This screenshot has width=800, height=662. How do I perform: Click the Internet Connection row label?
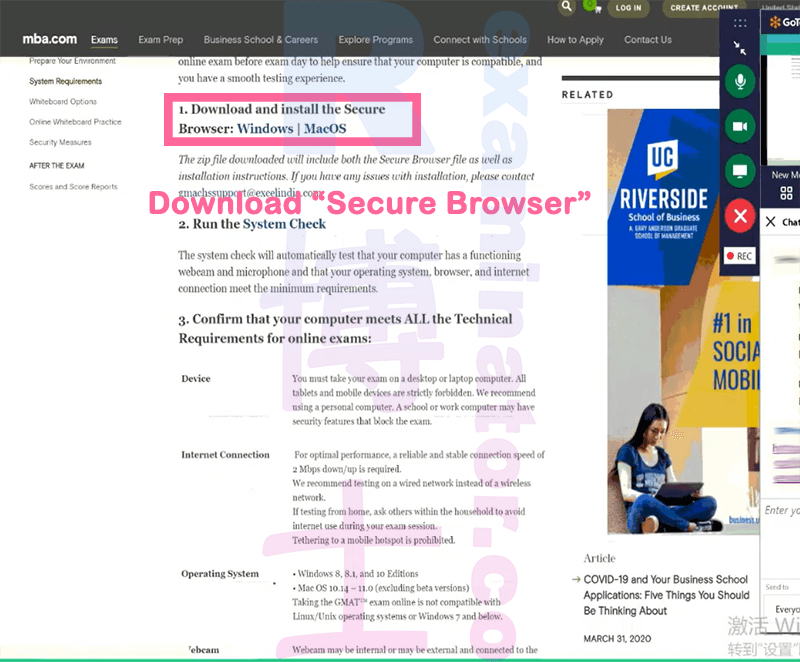tap(225, 455)
